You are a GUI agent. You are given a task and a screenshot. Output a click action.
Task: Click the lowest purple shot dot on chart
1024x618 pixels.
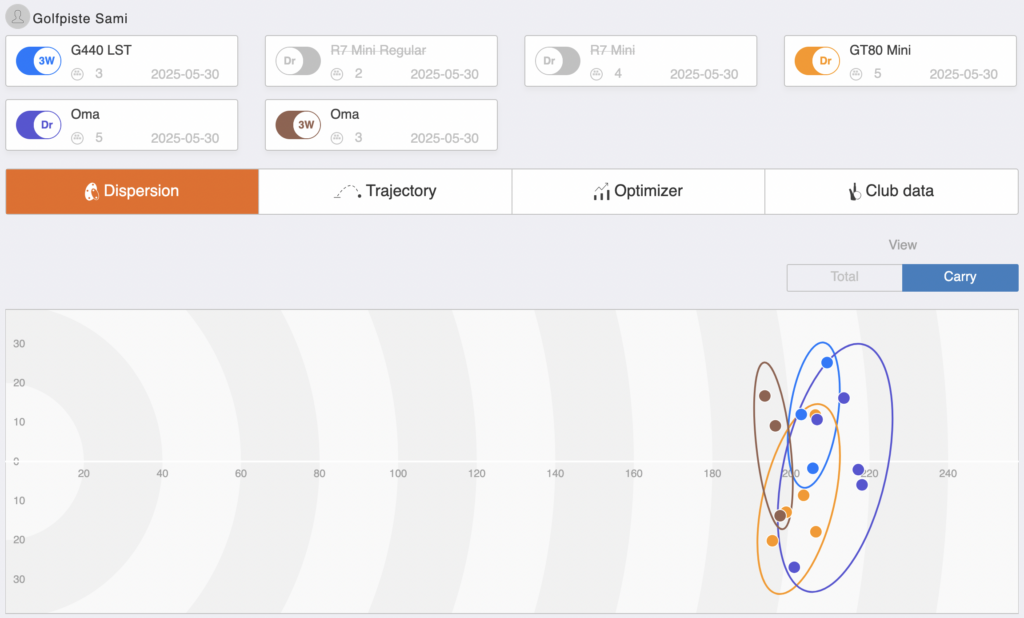[x=794, y=567]
